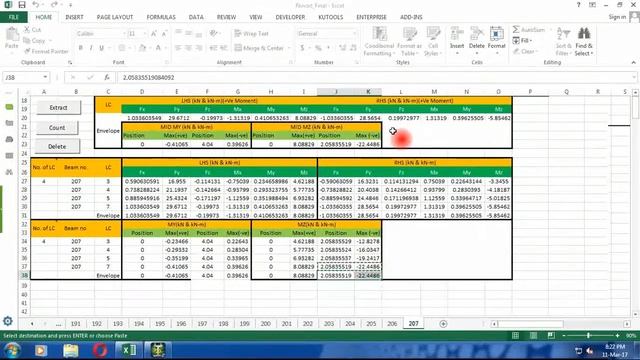
Task: Switch to the DEVELOPER tab
Action: (x=290, y=17)
